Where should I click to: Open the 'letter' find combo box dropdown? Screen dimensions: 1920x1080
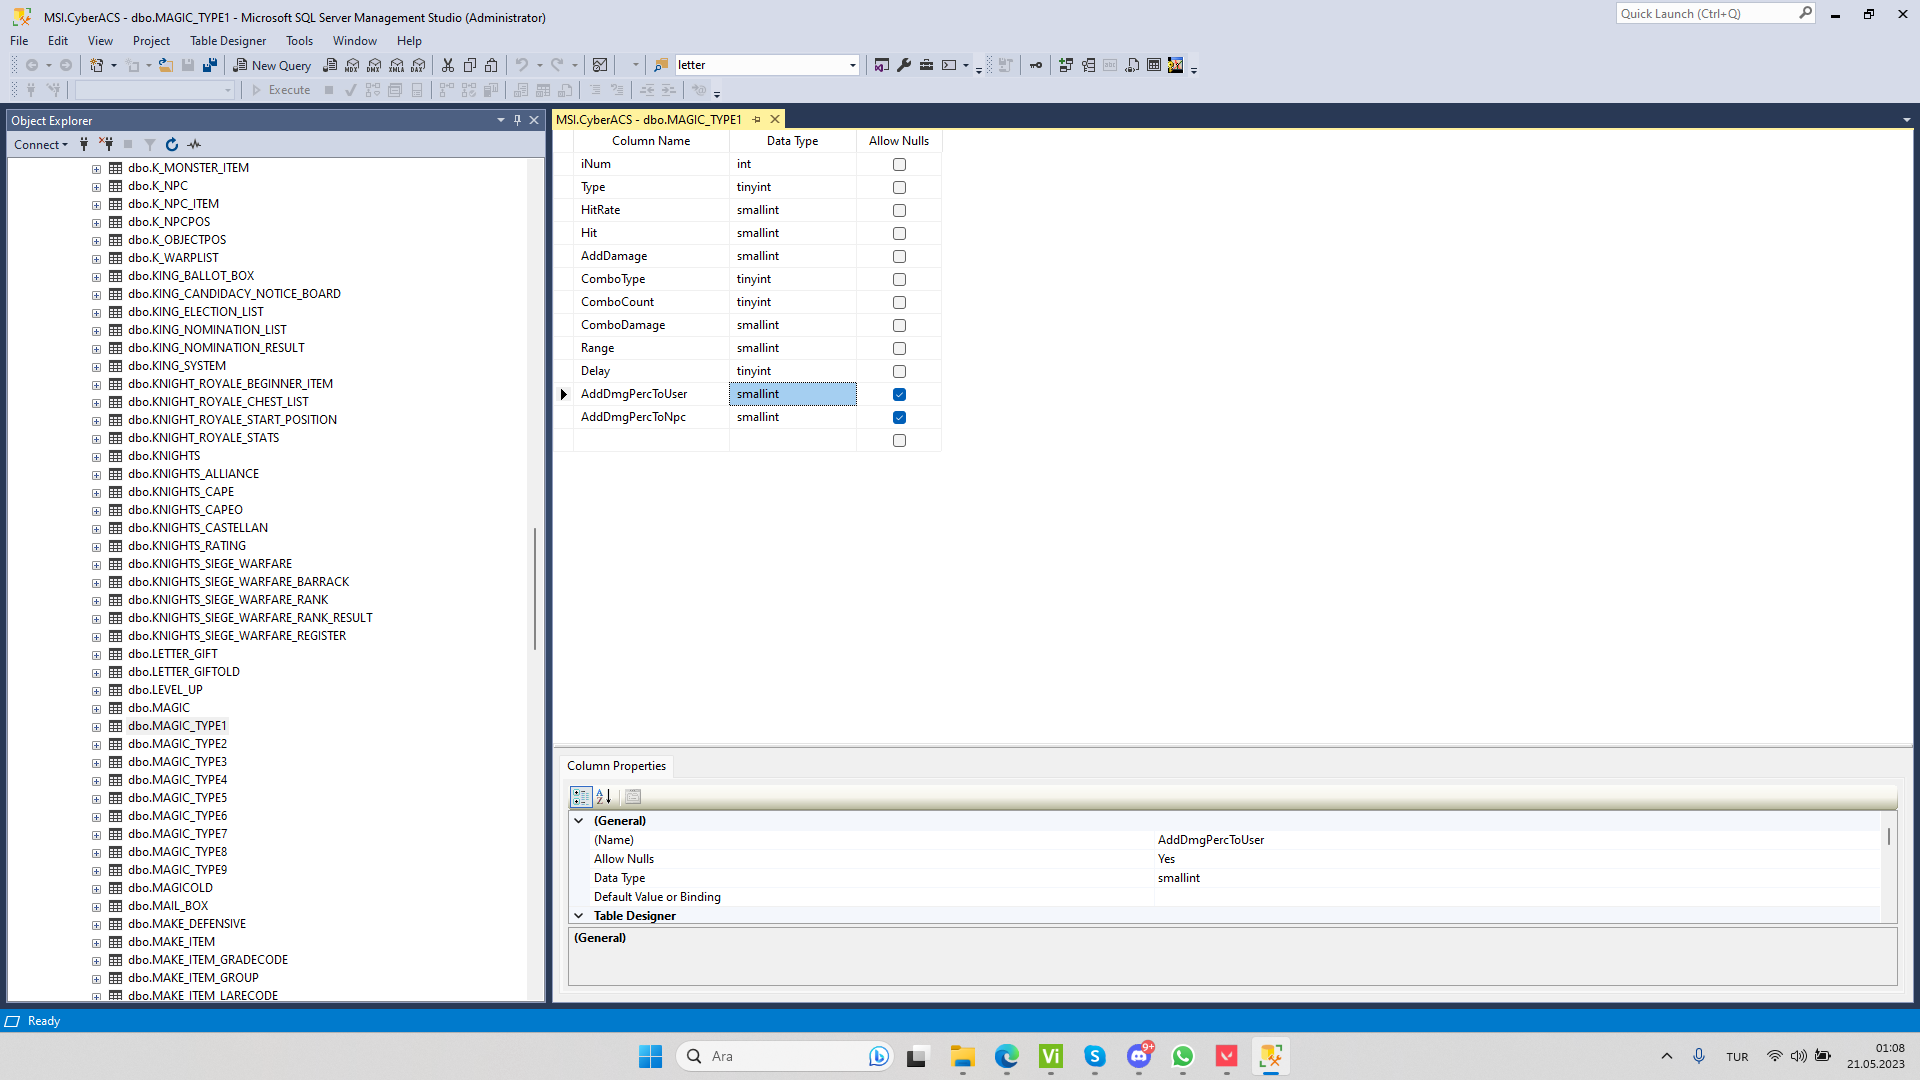853,65
